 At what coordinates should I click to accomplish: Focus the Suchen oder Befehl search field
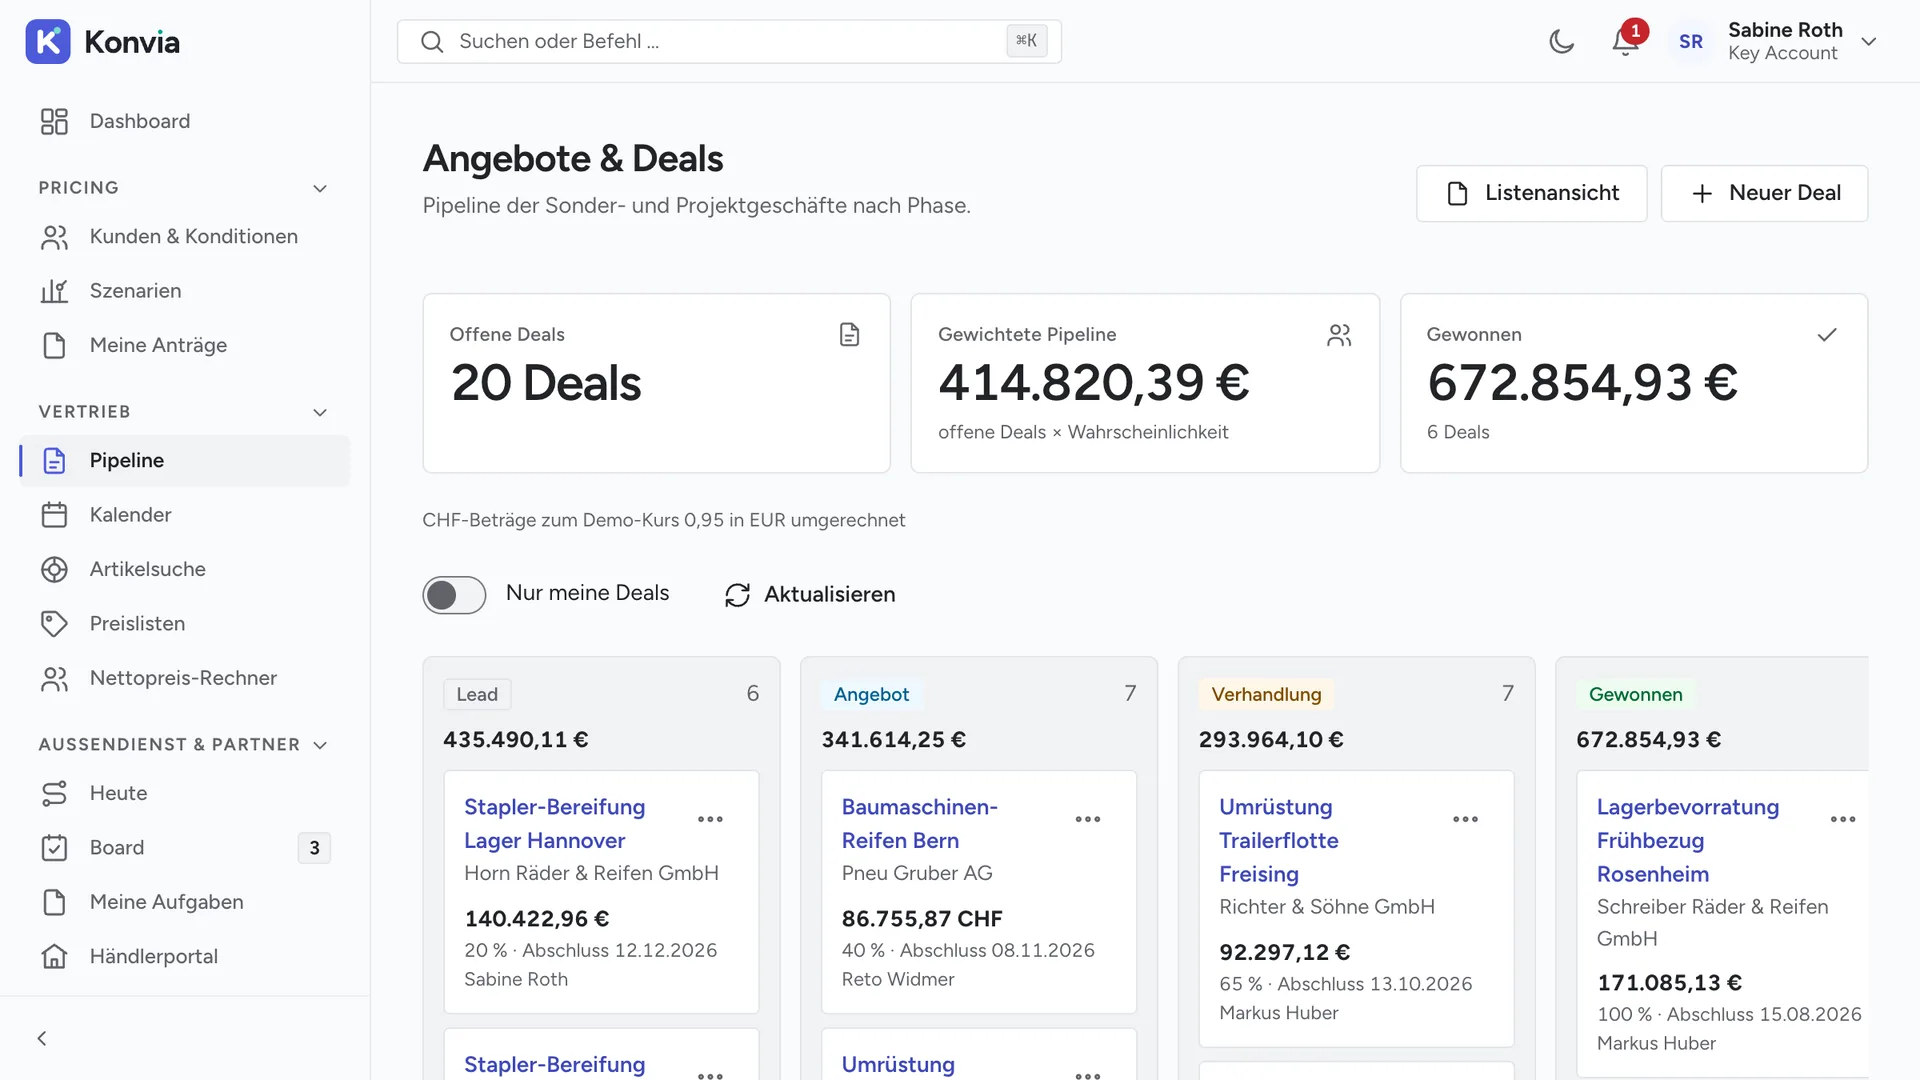pyautogui.click(x=729, y=42)
